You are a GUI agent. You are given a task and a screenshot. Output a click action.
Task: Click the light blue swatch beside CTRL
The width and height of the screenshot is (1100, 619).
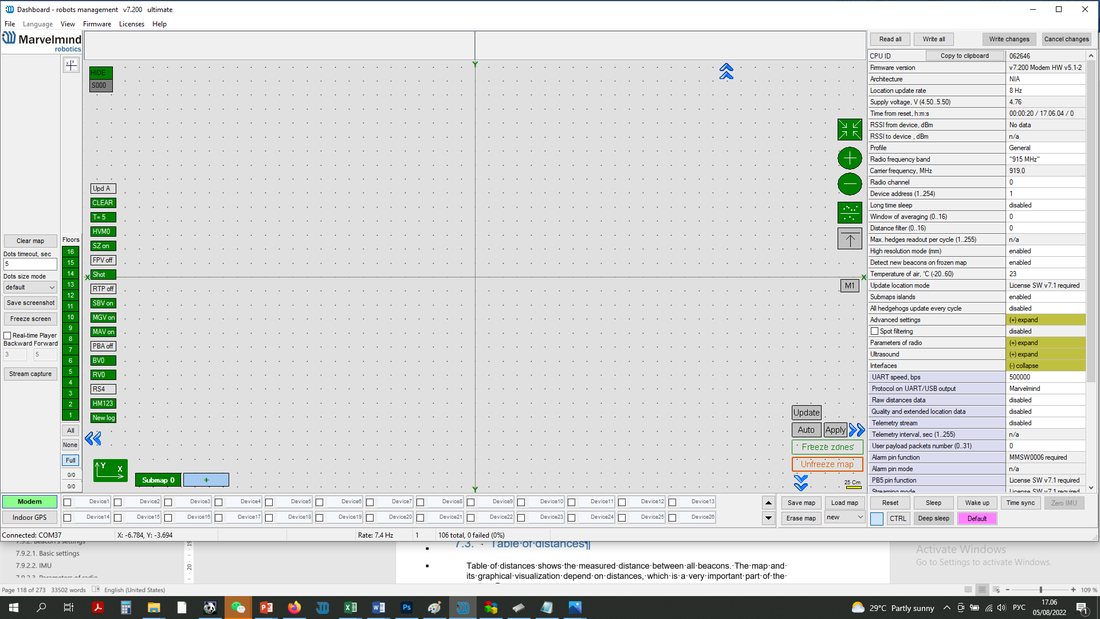(x=877, y=519)
